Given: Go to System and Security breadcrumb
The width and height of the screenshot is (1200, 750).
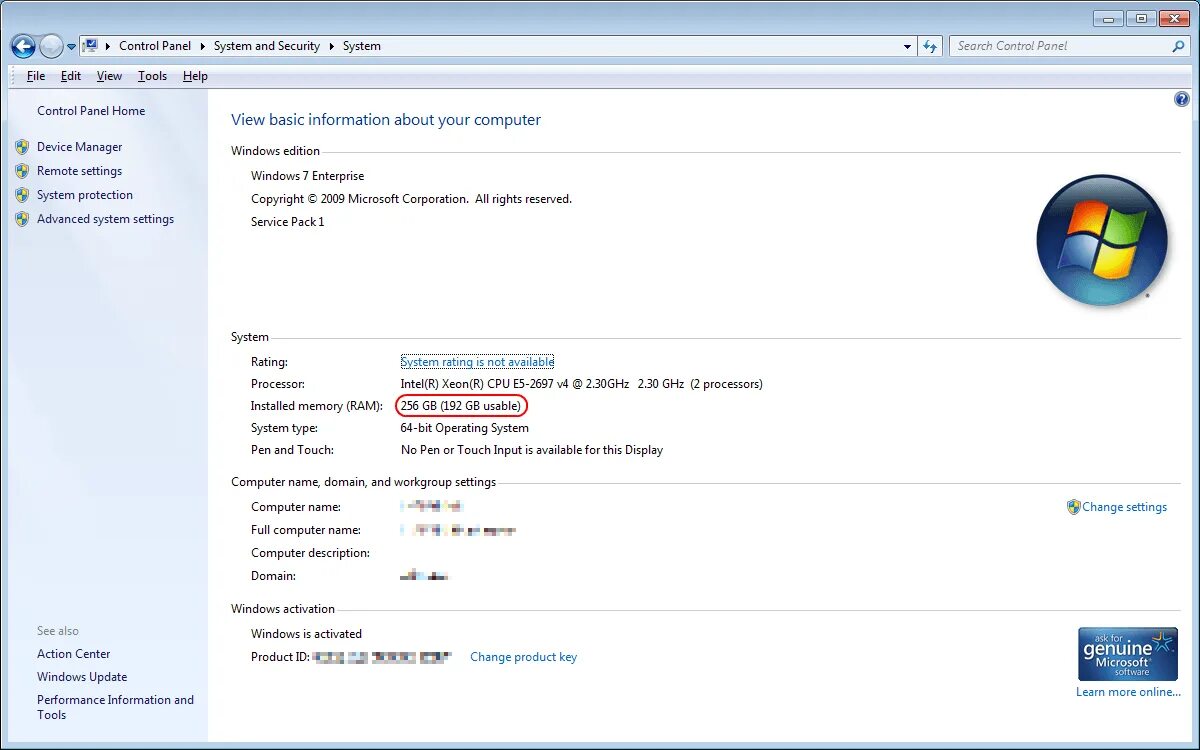Looking at the screenshot, I should point(267,46).
